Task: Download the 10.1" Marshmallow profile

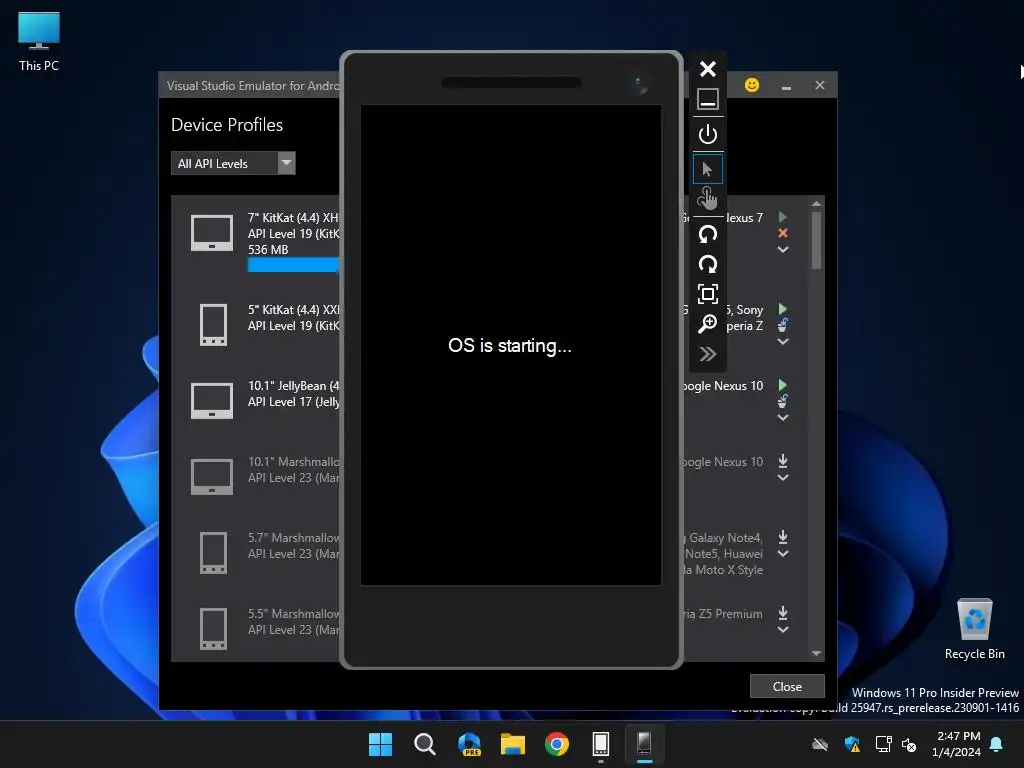Action: click(x=782, y=461)
